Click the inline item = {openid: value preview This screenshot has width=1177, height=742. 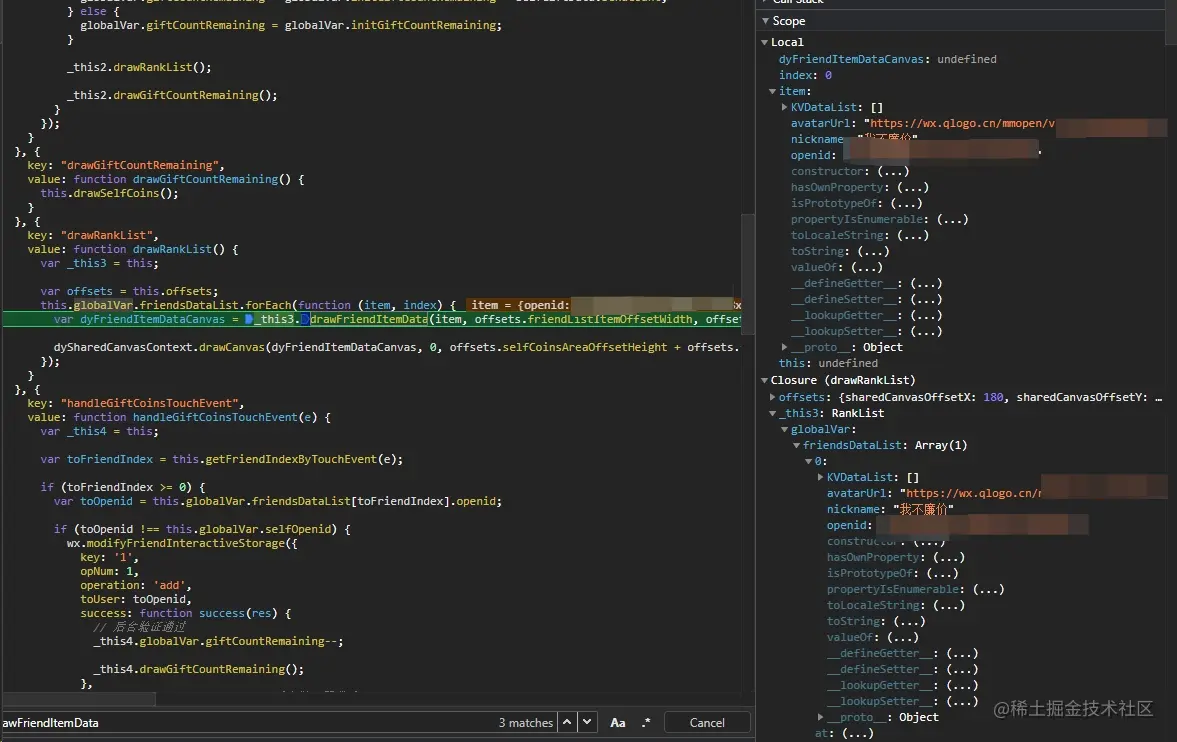coord(602,305)
